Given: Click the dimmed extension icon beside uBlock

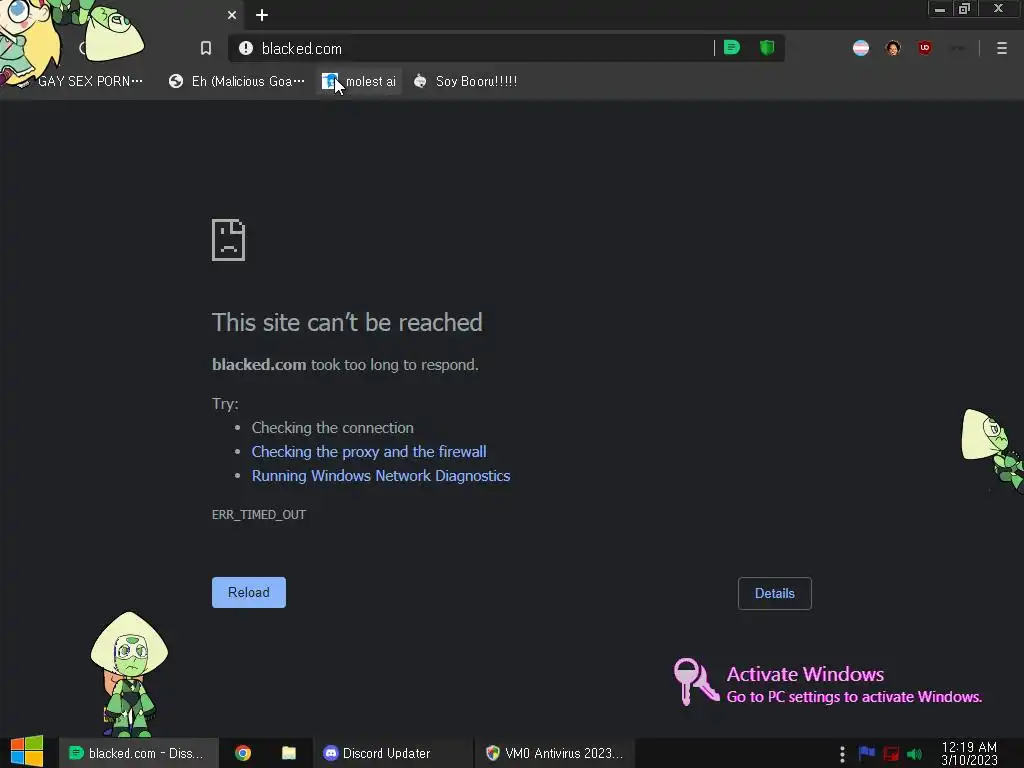Looking at the screenshot, I should coord(957,48).
